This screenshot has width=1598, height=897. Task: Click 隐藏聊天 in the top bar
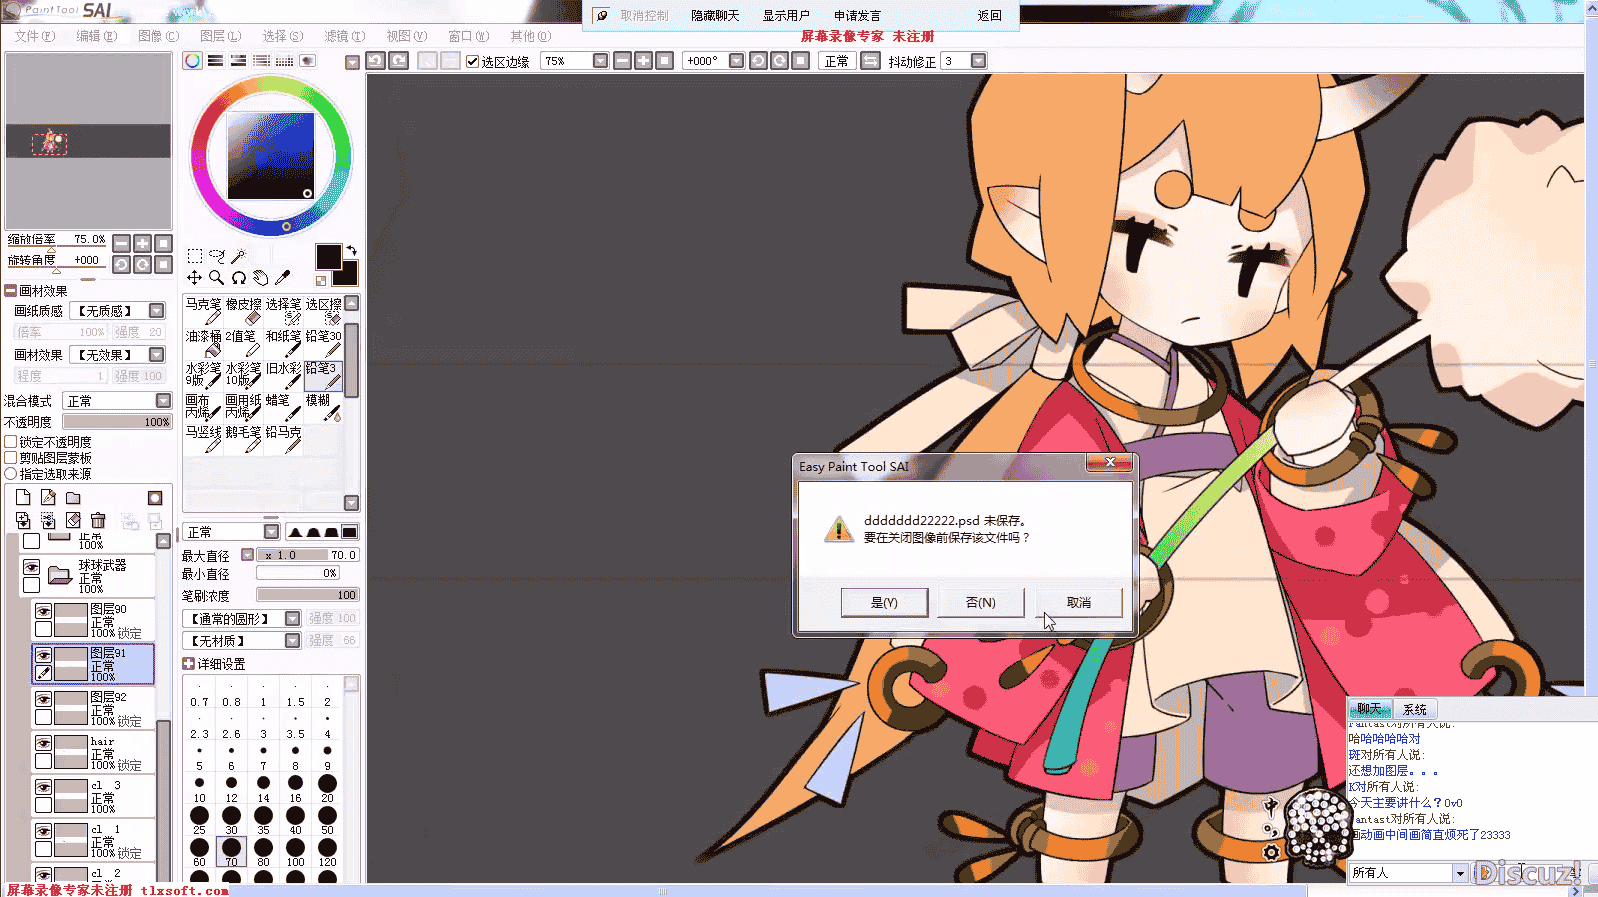point(715,16)
